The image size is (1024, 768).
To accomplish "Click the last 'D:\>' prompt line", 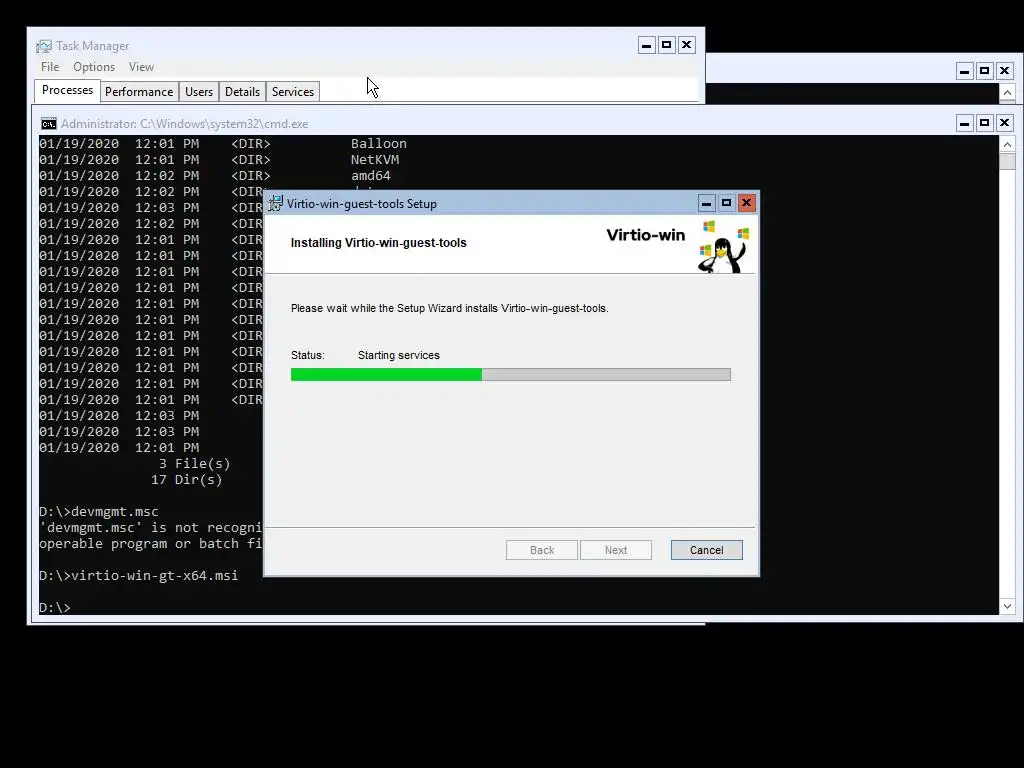I will [54, 607].
